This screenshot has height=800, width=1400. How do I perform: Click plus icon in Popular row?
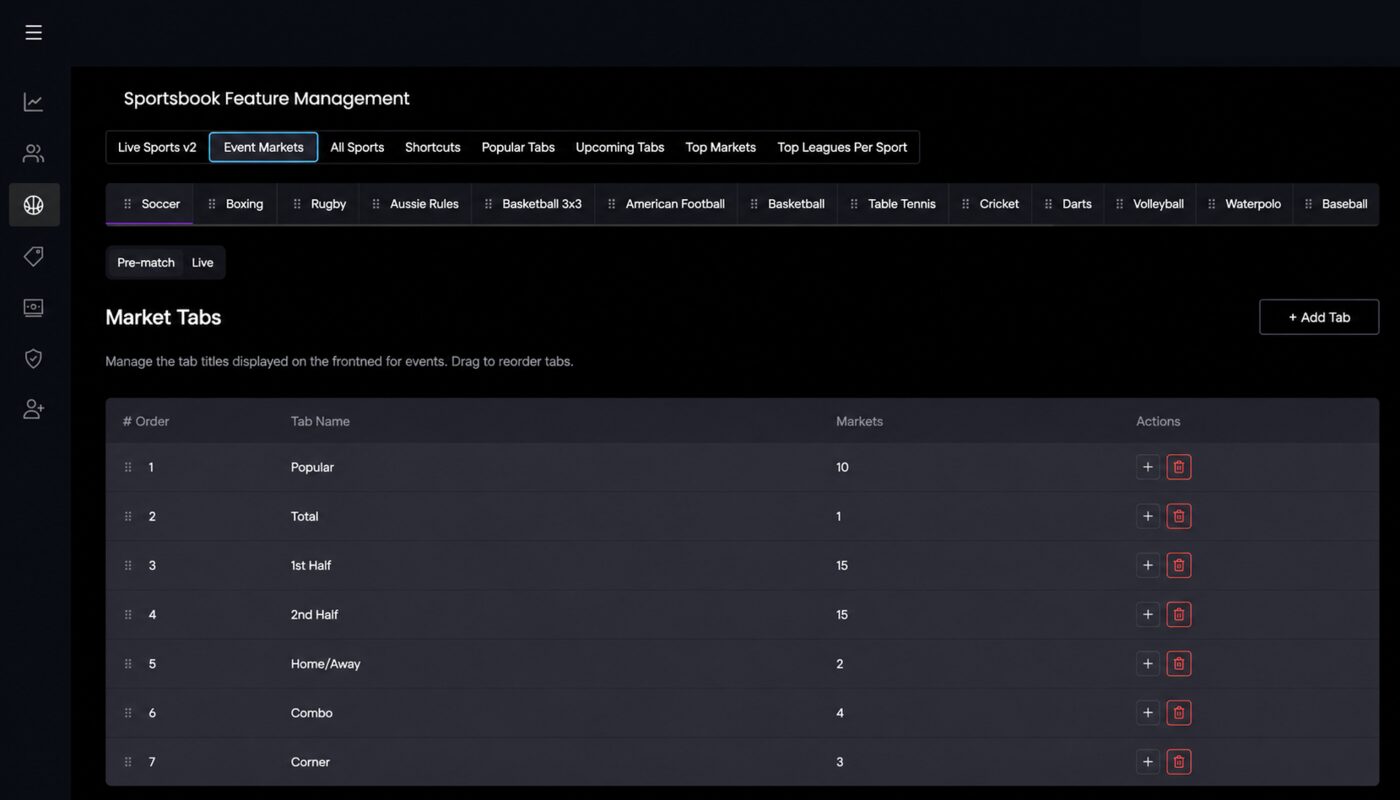pos(1148,467)
